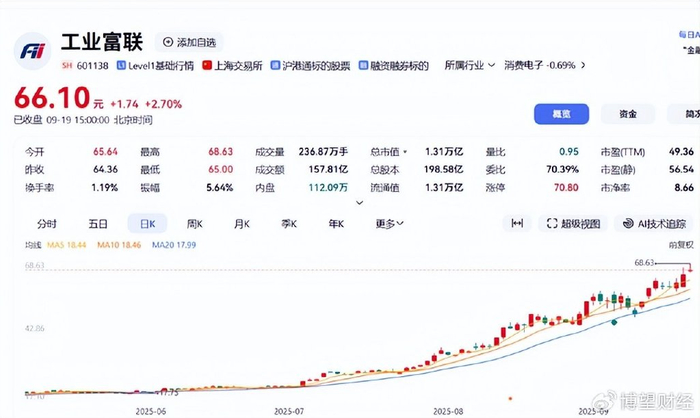Switch to the 资金 tab
Screen dimensions: 700x418
tap(628, 114)
